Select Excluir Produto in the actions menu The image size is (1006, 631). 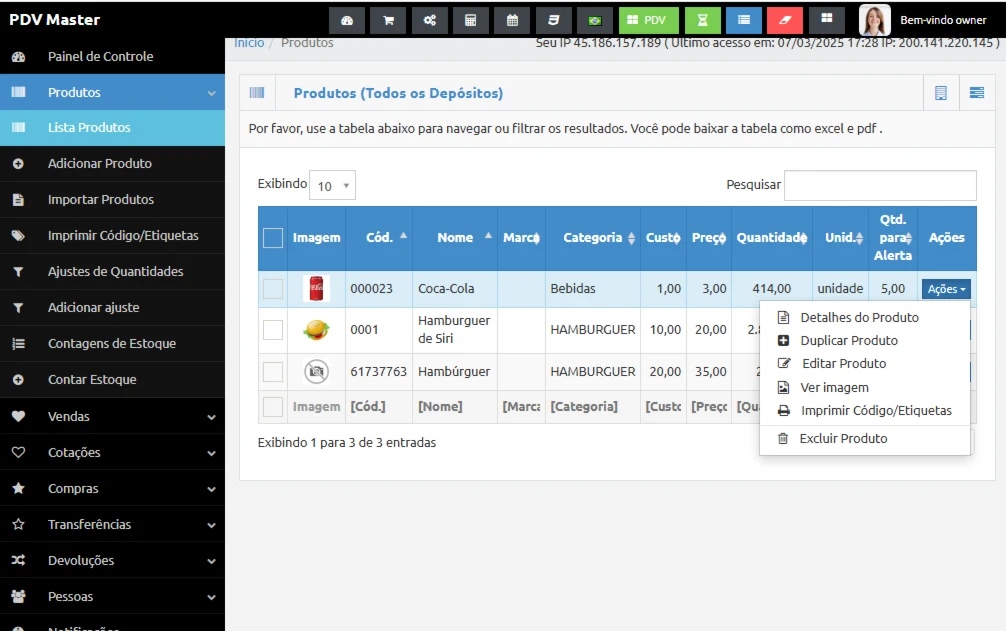pyautogui.click(x=843, y=439)
